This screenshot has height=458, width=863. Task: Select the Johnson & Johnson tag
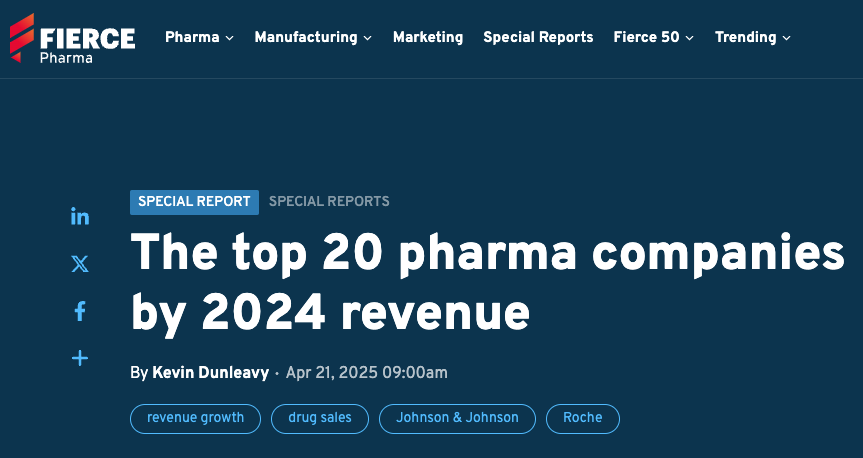tap(457, 418)
